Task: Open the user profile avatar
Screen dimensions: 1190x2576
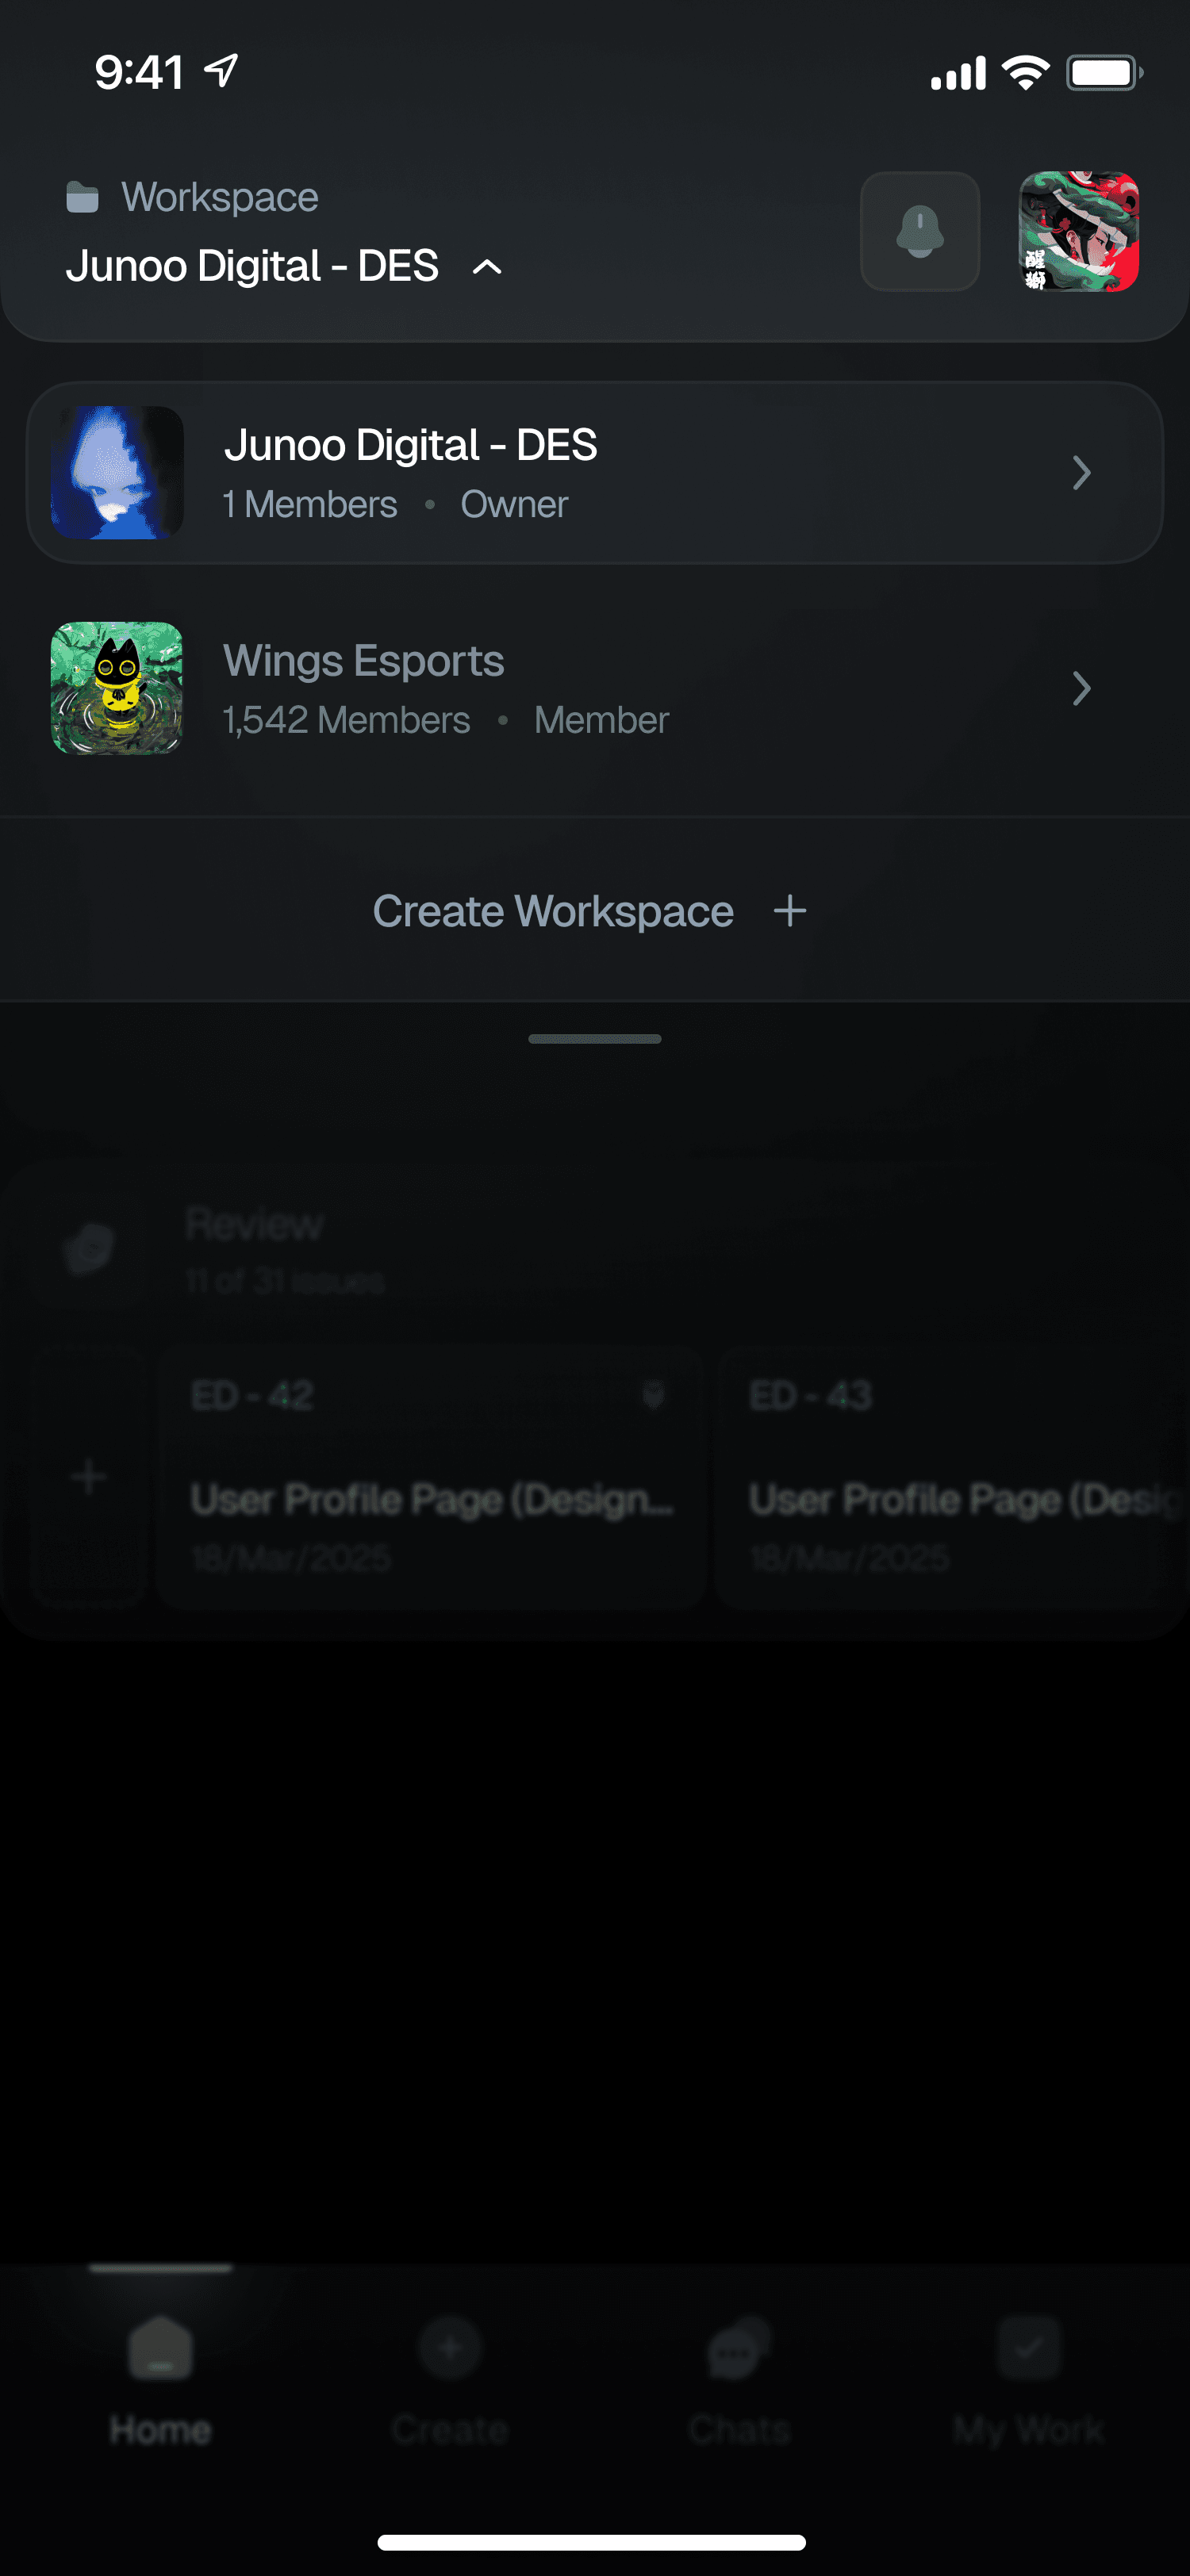Action: [1078, 231]
